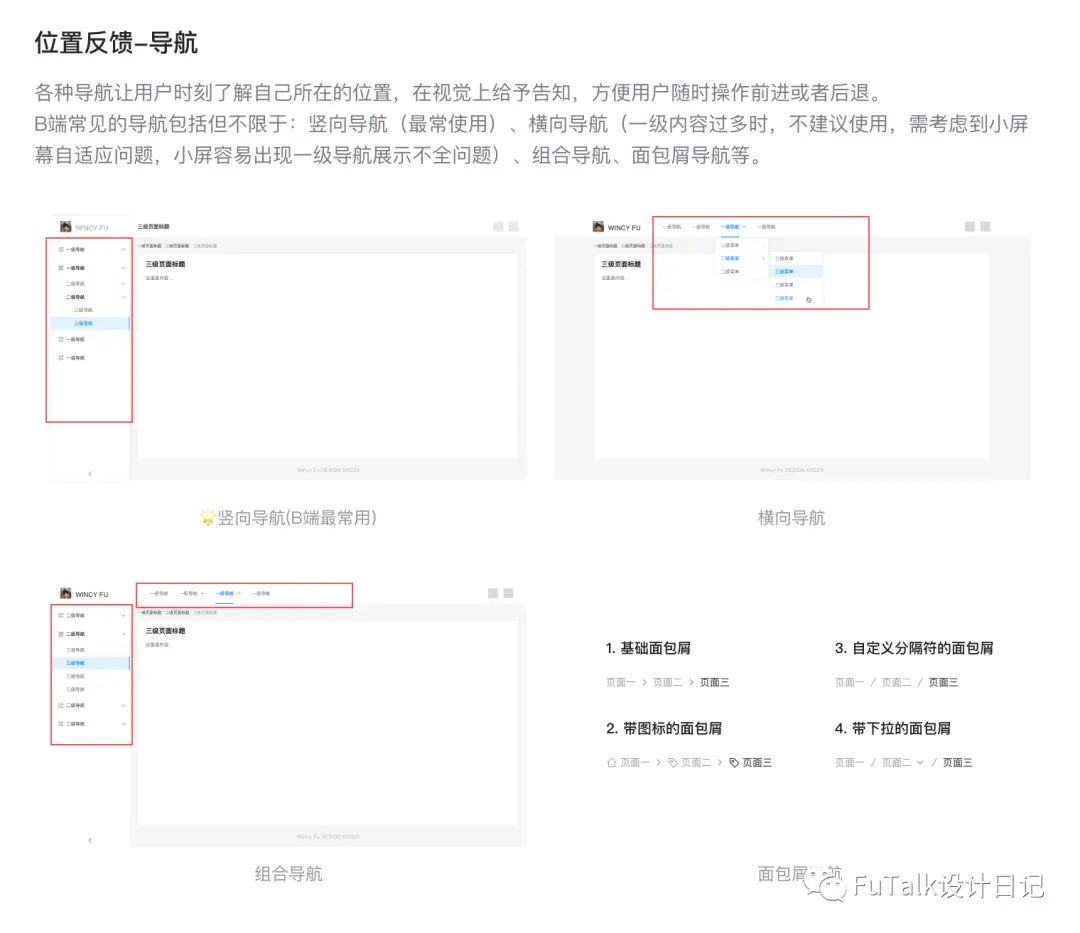
Task: Click the WINCY FU avatar in horizontal navigation mockup
Action: coord(598,227)
